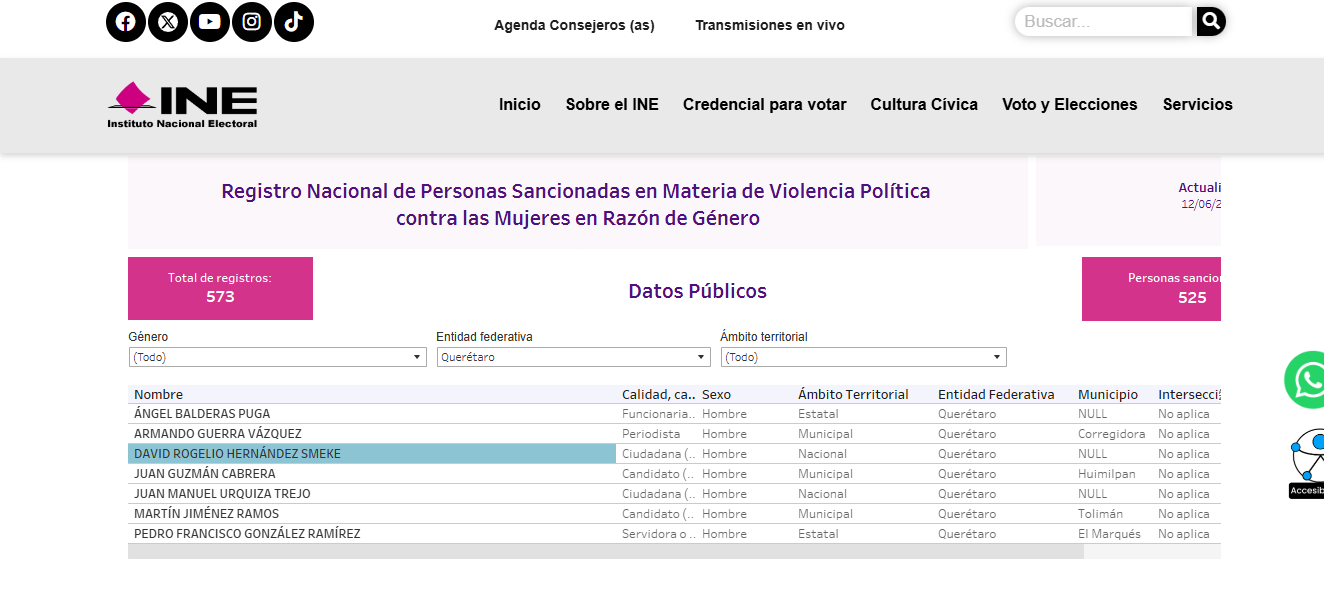1324x590 pixels.
Task: Click the INE logo
Action: pos(183,105)
